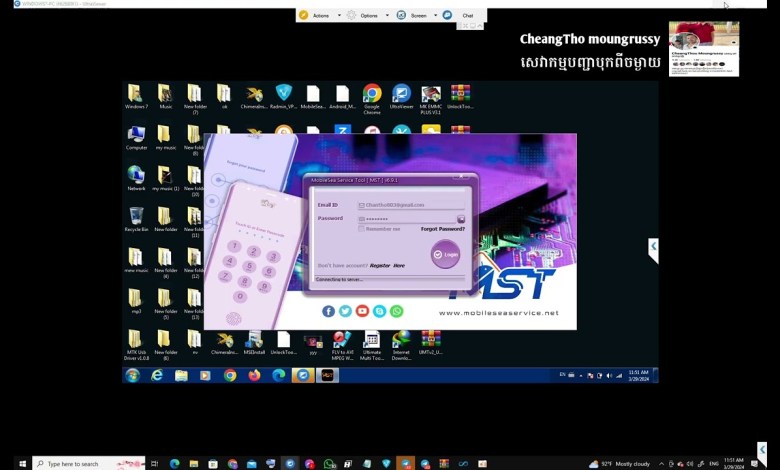
Task: Click the Forgot Password link
Action: (442, 229)
